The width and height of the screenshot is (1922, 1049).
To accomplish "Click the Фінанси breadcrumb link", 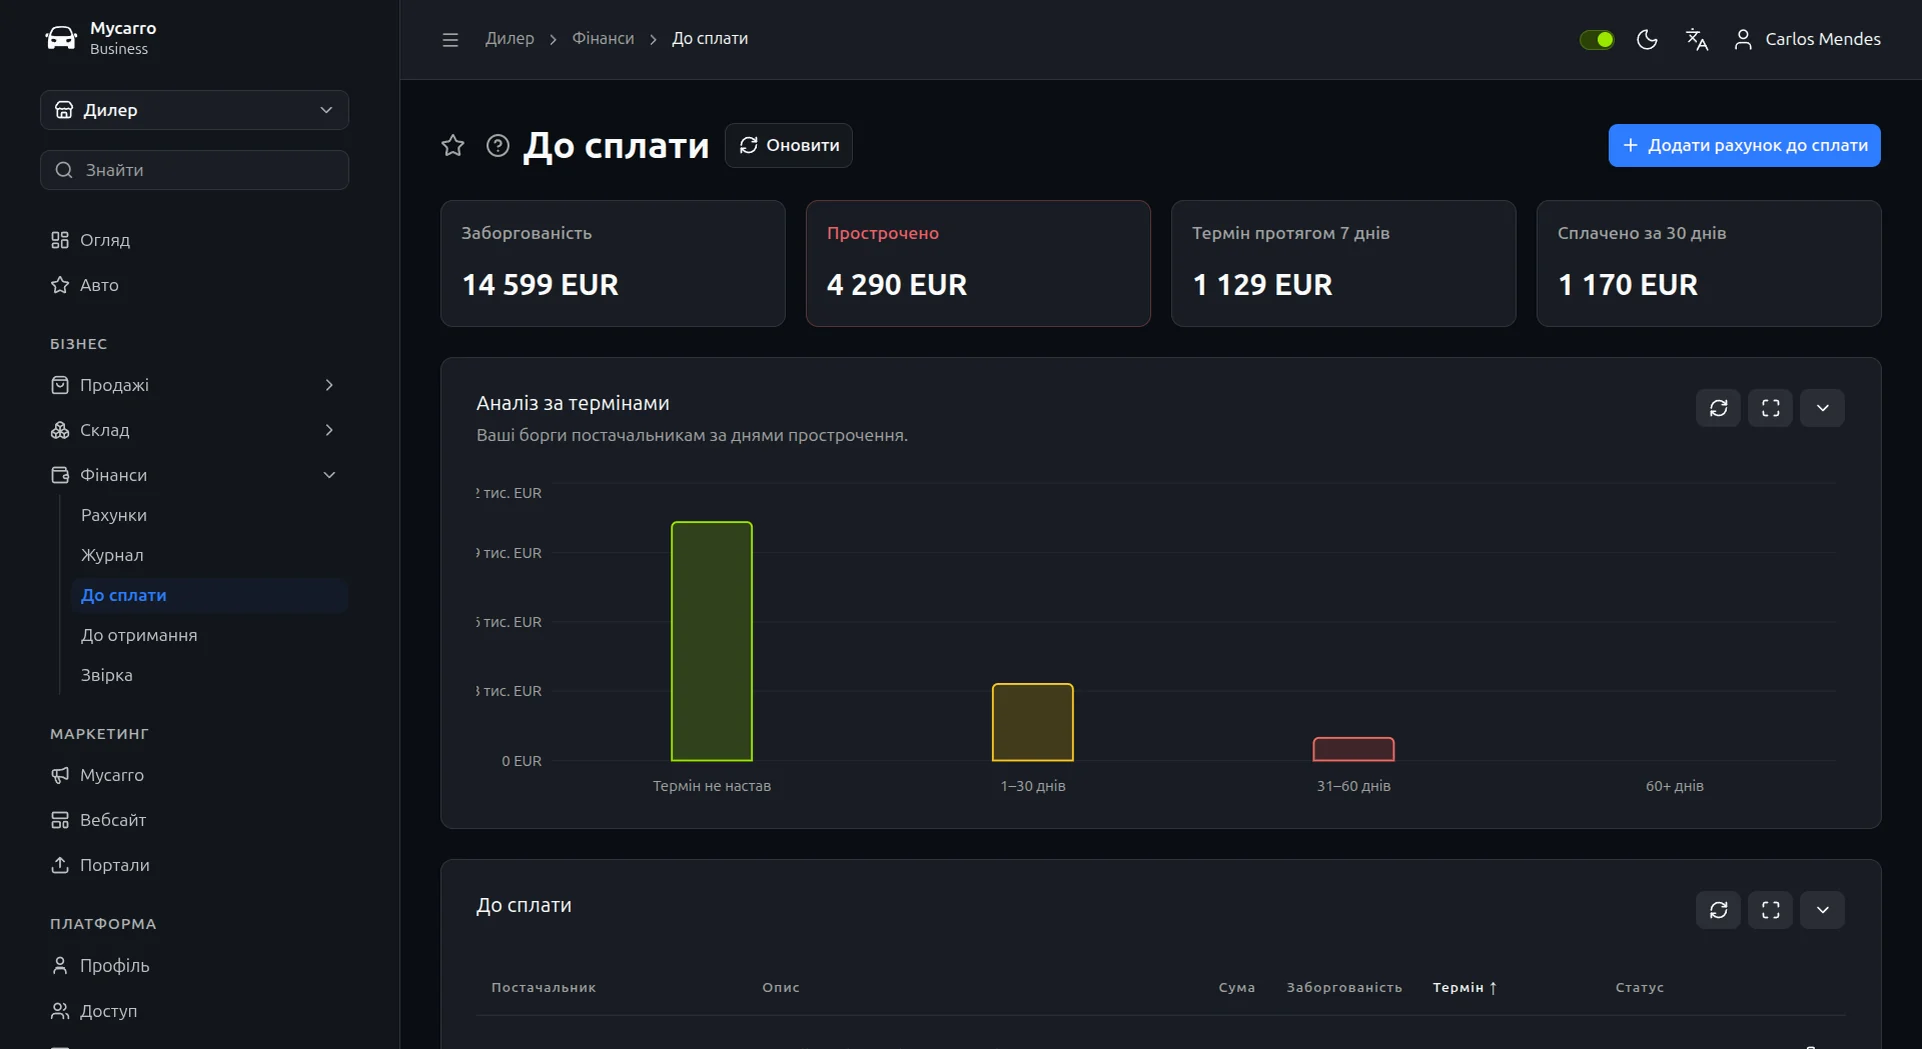I will [603, 39].
